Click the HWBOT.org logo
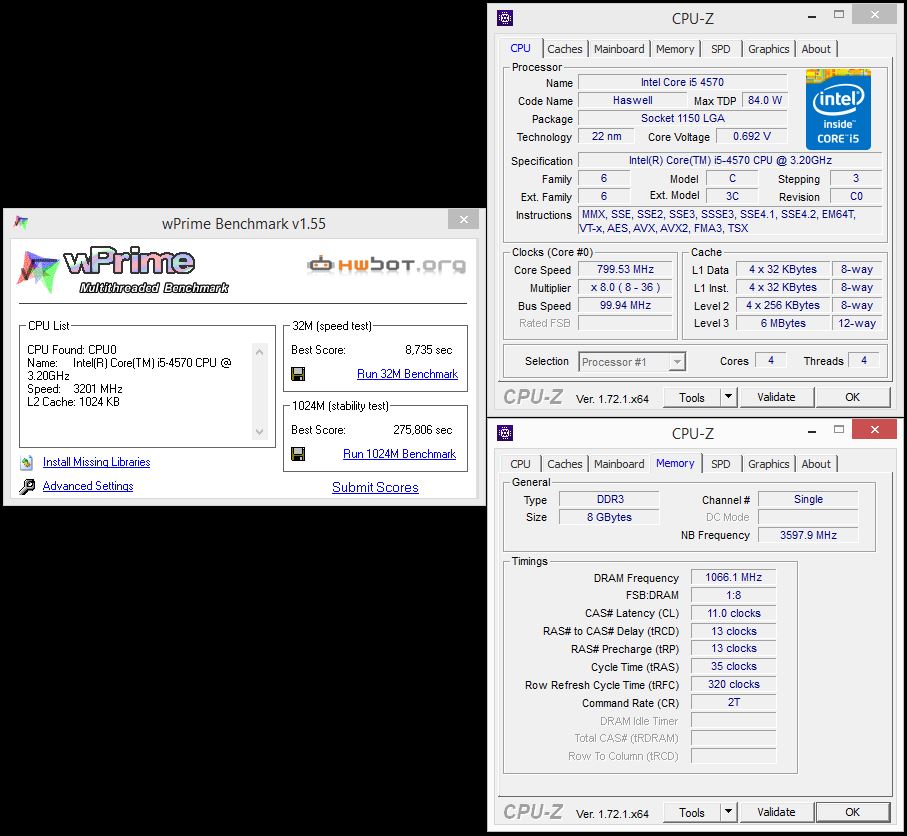The height and width of the screenshot is (836, 907). [x=386, y=264]
